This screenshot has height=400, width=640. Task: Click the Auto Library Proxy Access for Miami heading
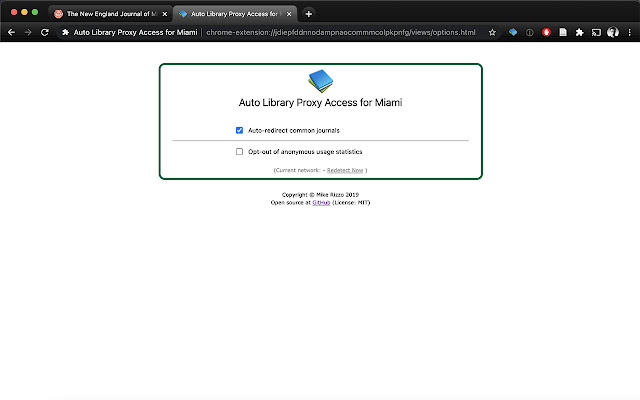(x=320, y=102)
